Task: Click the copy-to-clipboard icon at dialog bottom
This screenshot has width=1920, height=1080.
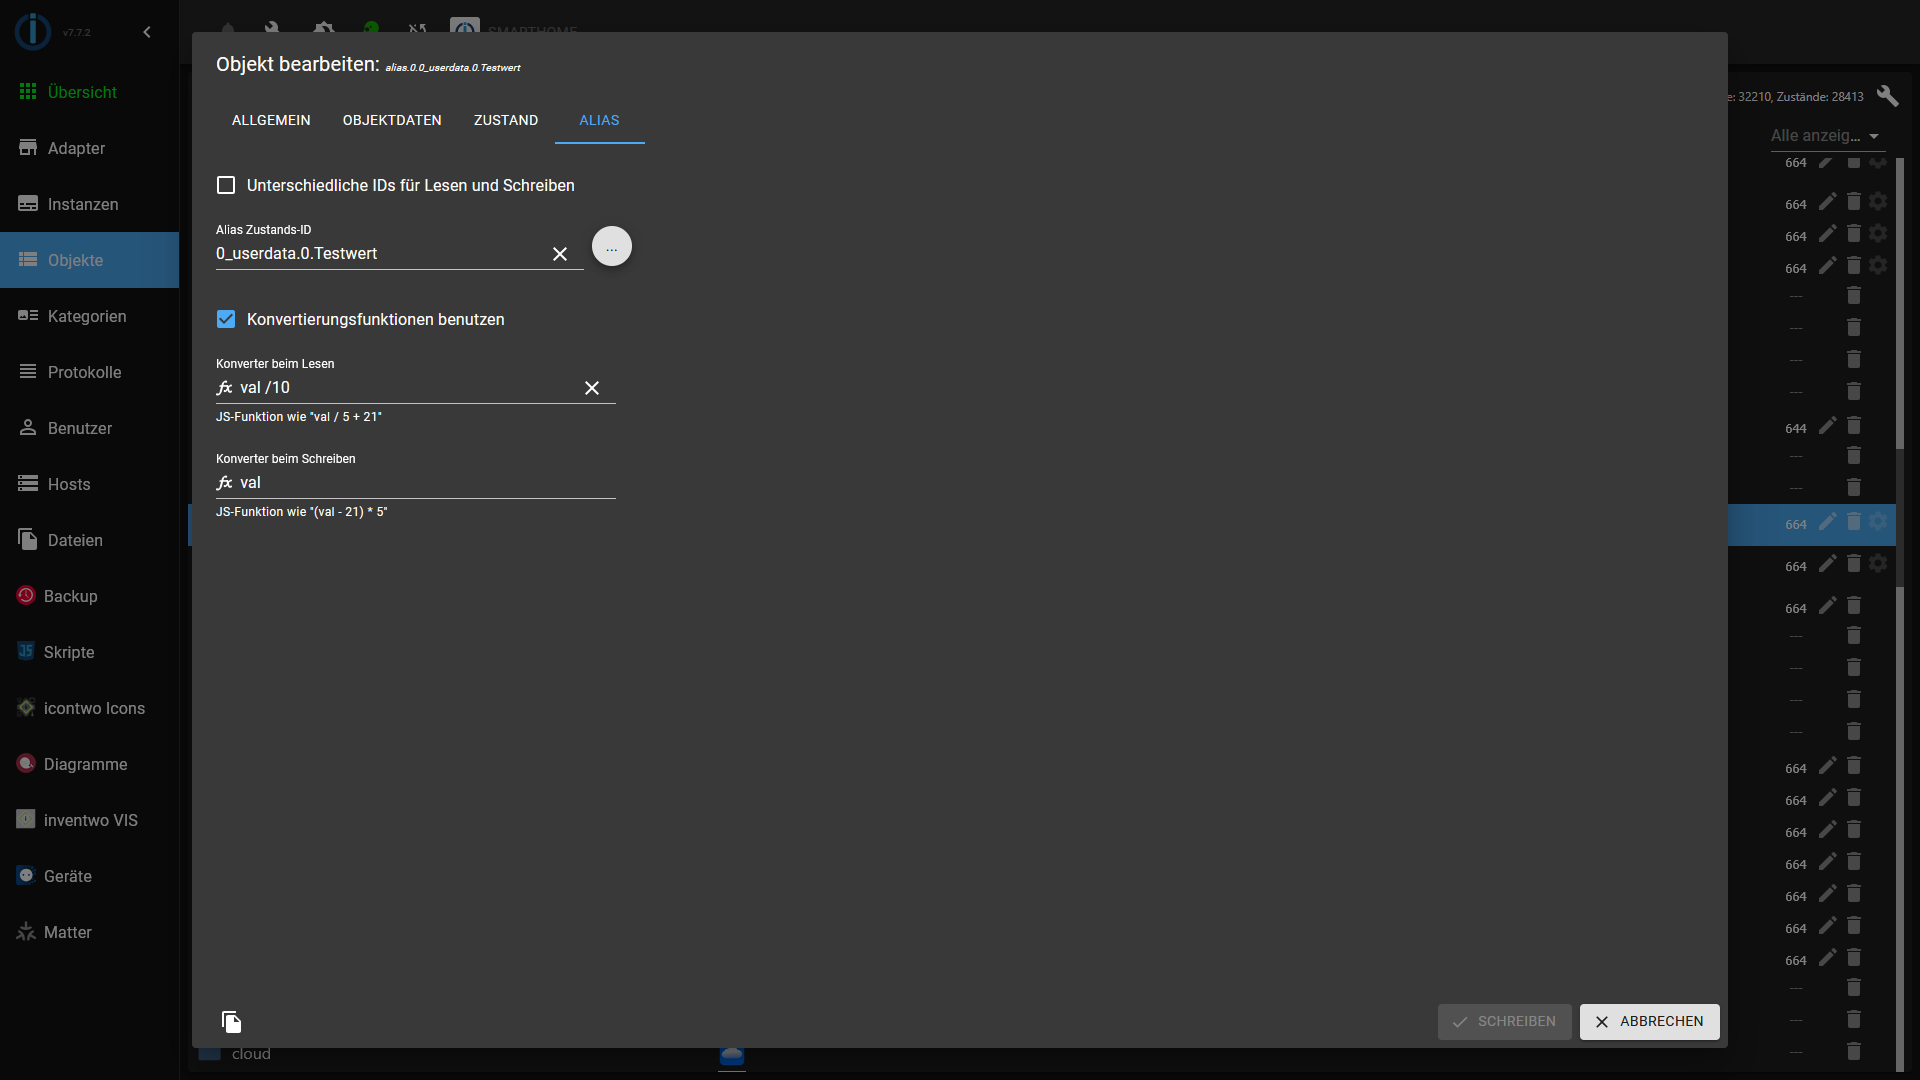Action: click(x=231, y=1021)
